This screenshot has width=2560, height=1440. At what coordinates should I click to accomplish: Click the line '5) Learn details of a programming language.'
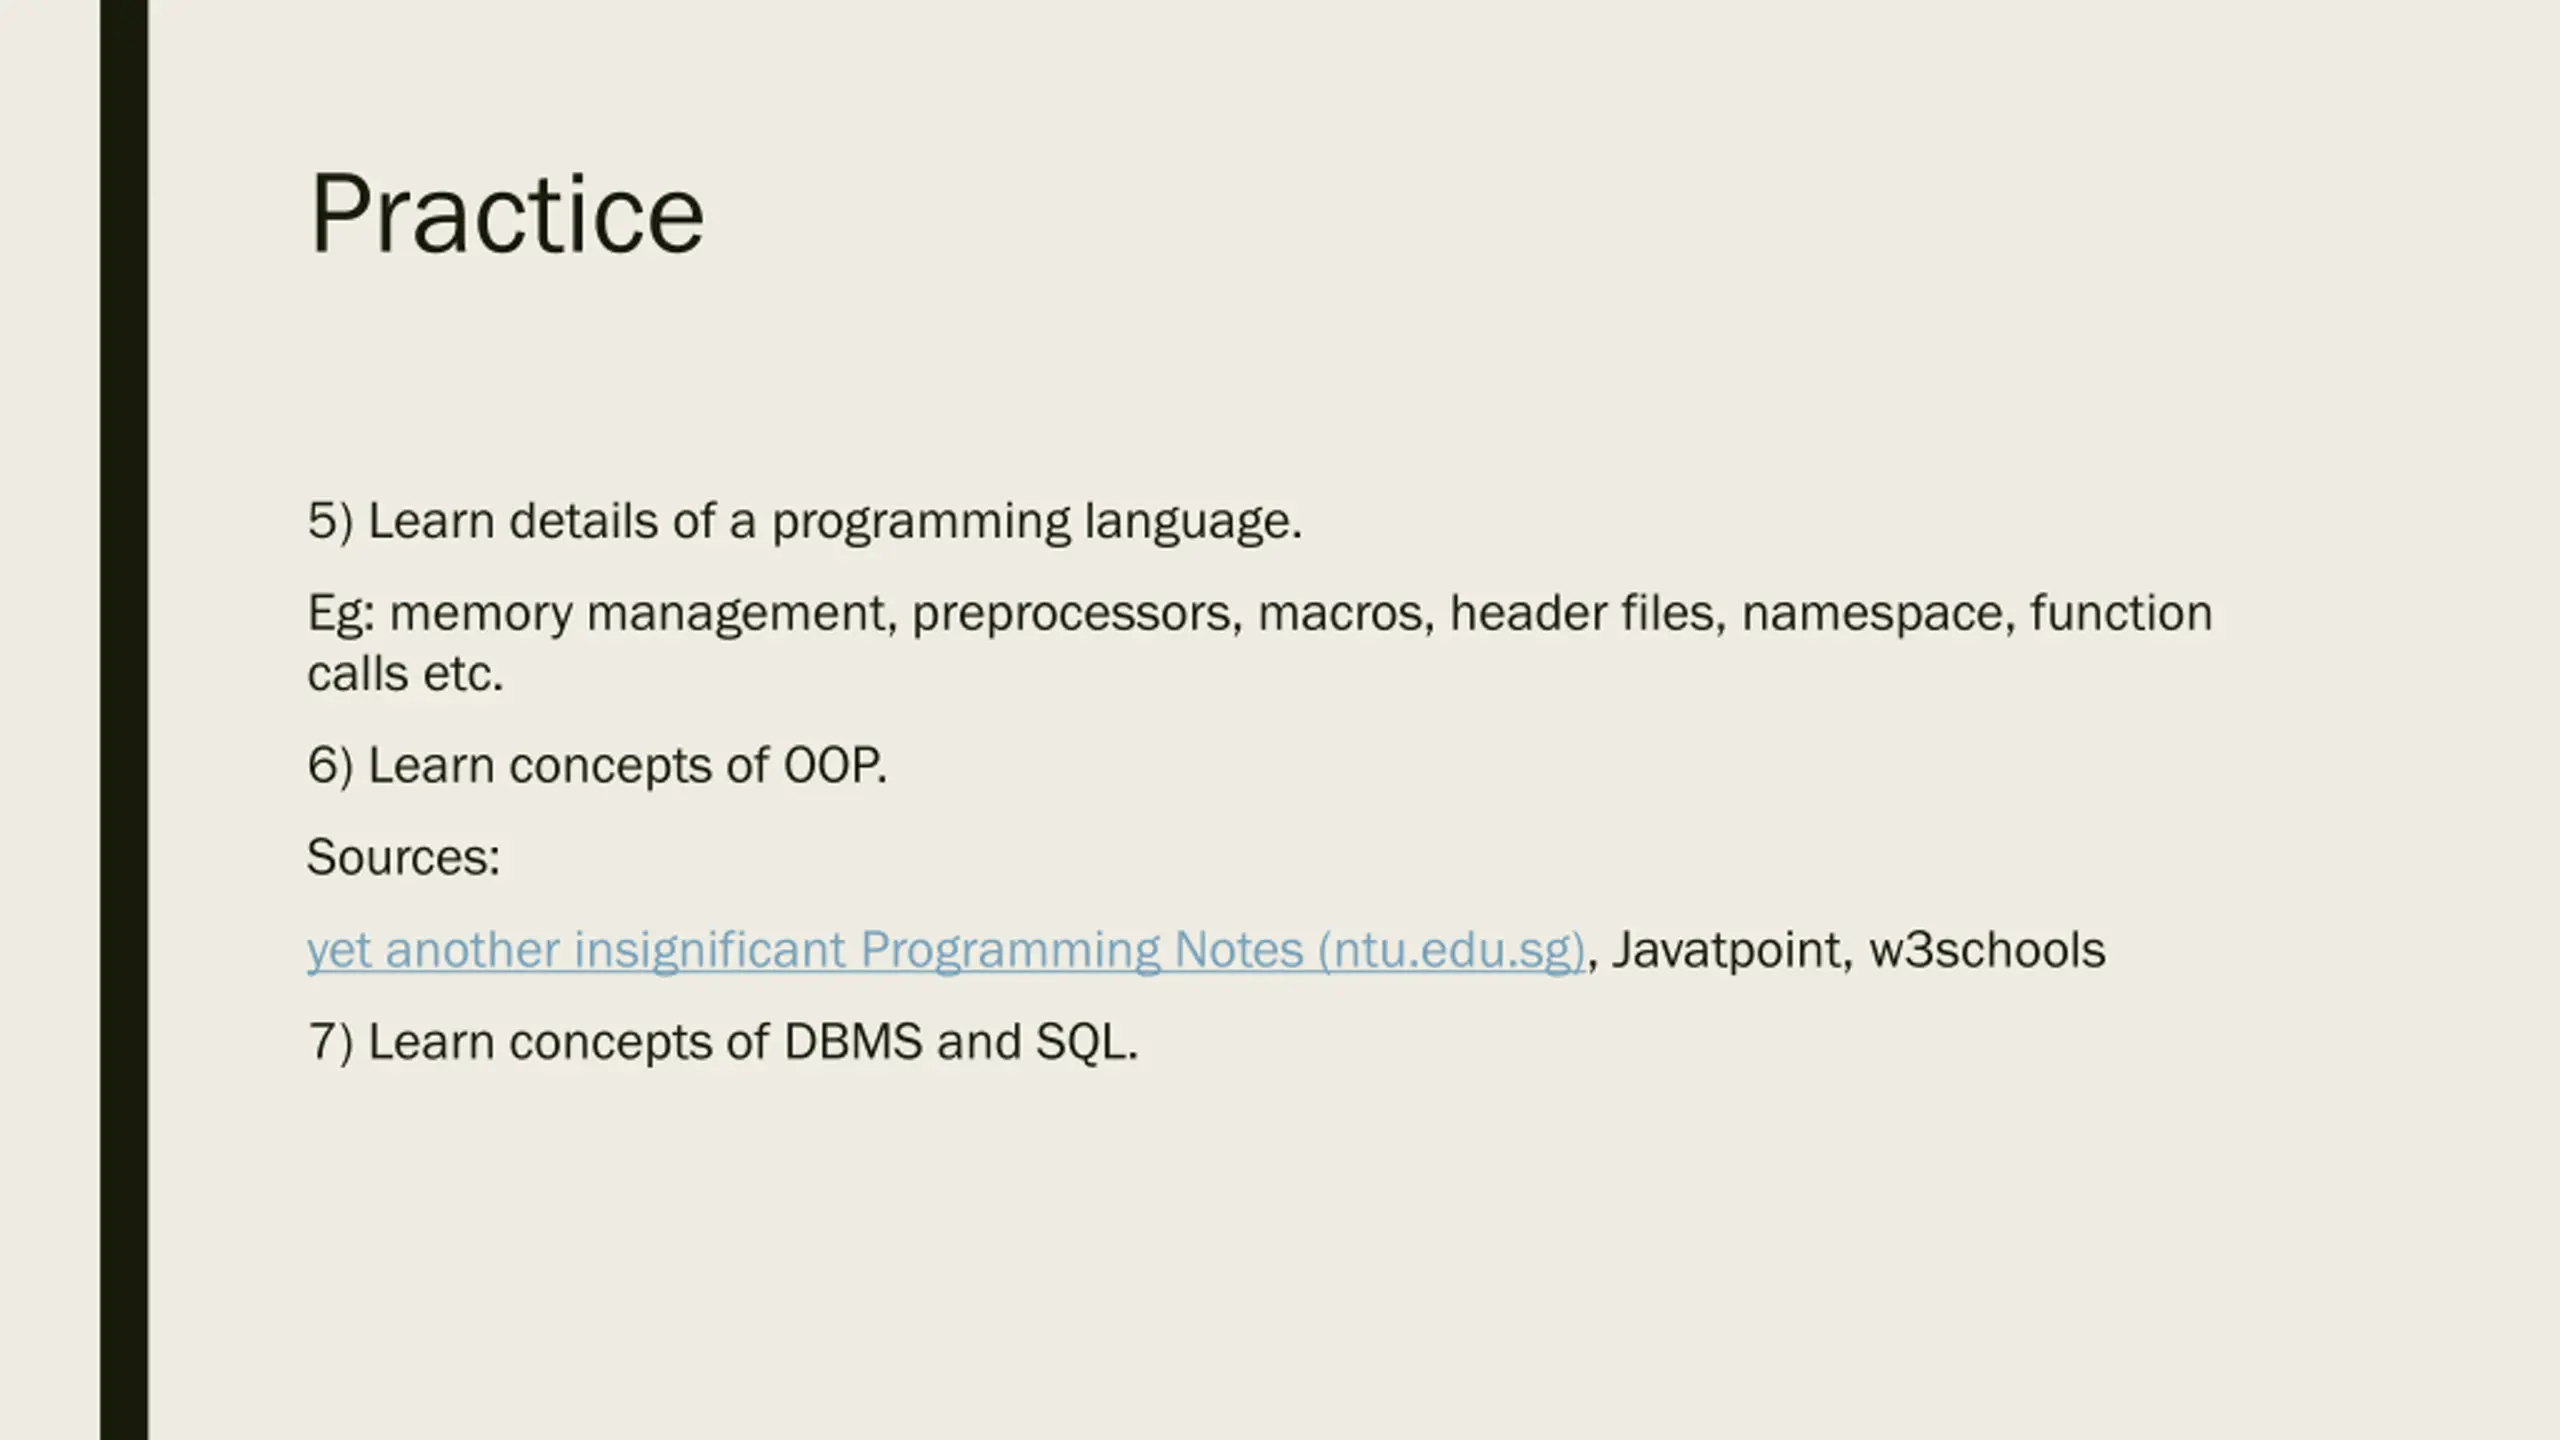(x=805, y=522)
